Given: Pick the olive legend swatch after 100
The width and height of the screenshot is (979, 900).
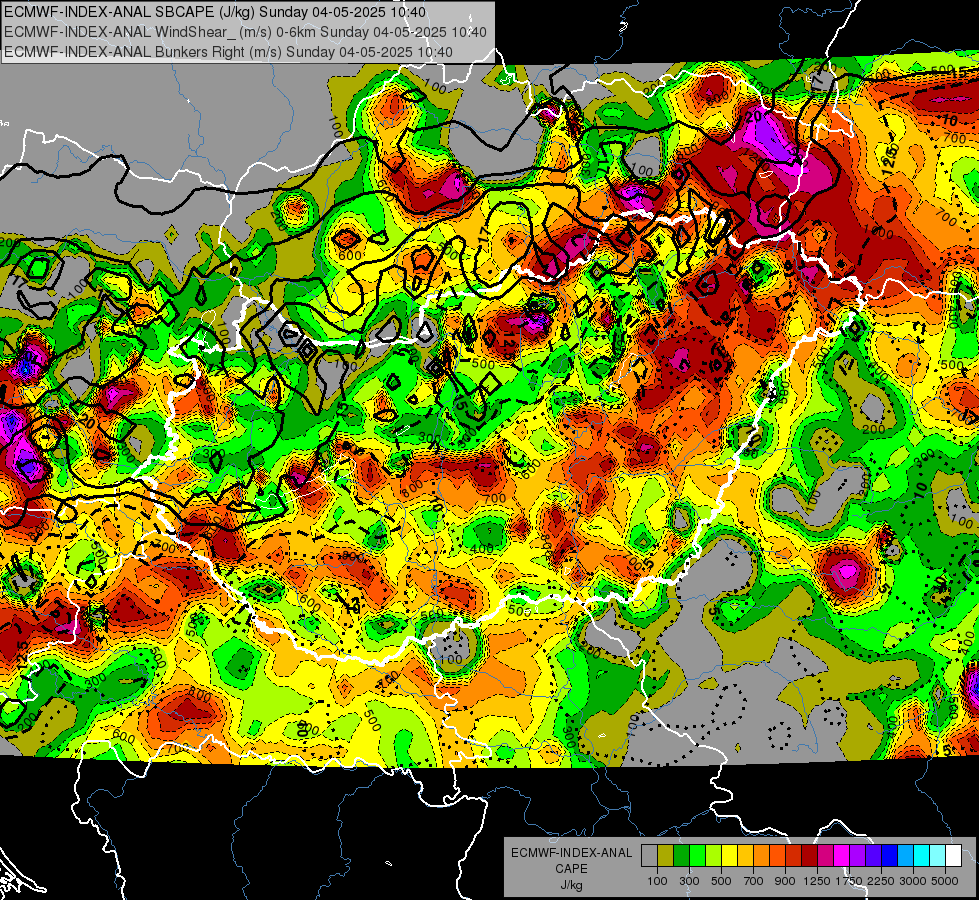Looking at the screenshot, I should 666,856.
